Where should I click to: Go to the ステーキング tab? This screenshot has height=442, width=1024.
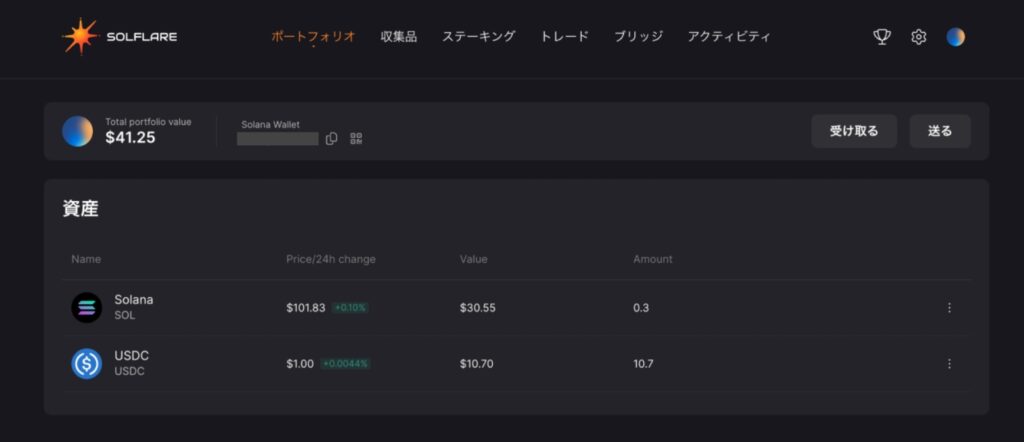pyautogui.click(x=478, y=37)
